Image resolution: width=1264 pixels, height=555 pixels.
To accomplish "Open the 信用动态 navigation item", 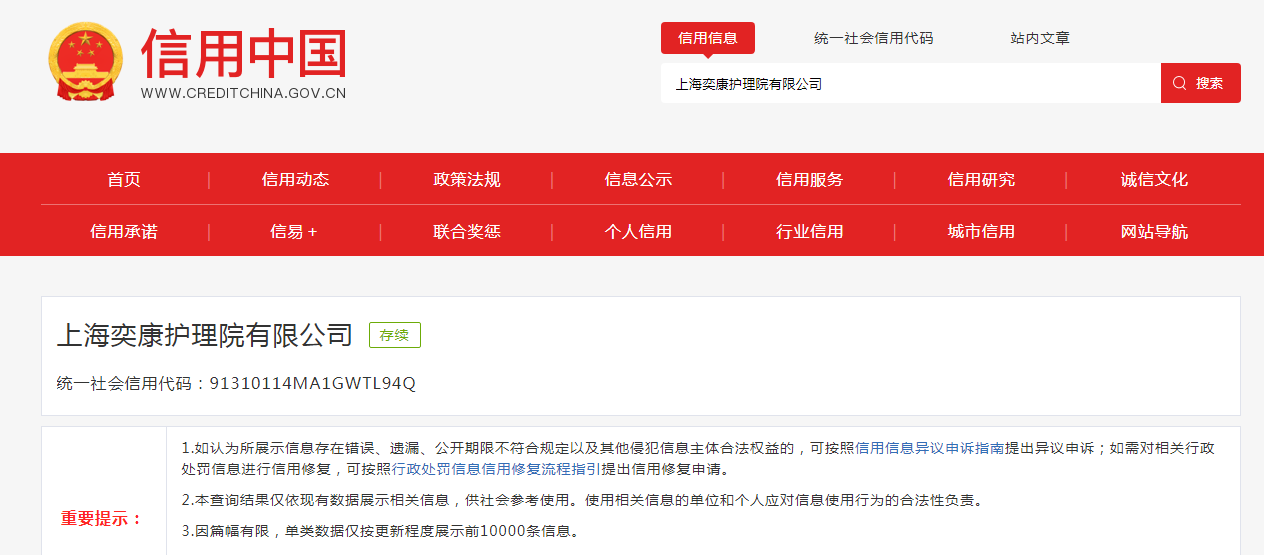I will [295, 180].
